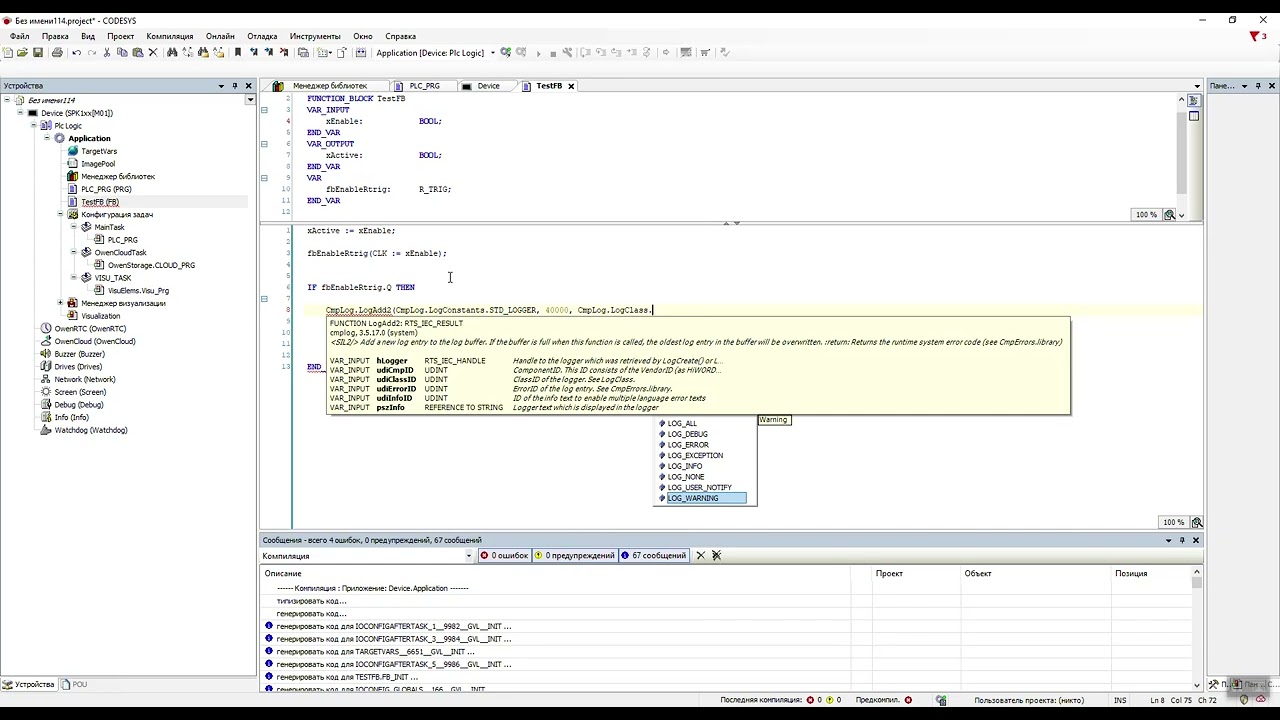Open the Отладка menu
Viewport: 1280px width, 720px height.
coord(262,36)
